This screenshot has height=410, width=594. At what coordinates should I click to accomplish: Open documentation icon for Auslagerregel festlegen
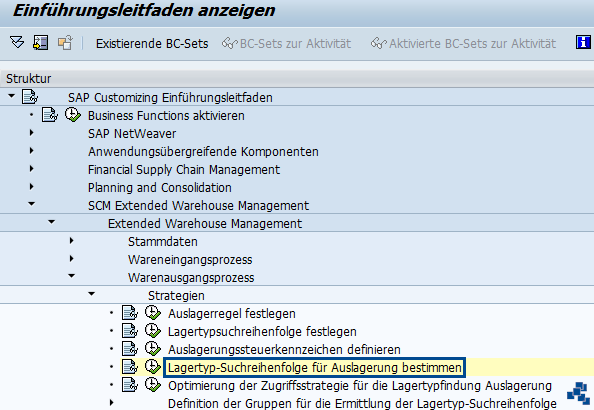click(x=130, y=313)
